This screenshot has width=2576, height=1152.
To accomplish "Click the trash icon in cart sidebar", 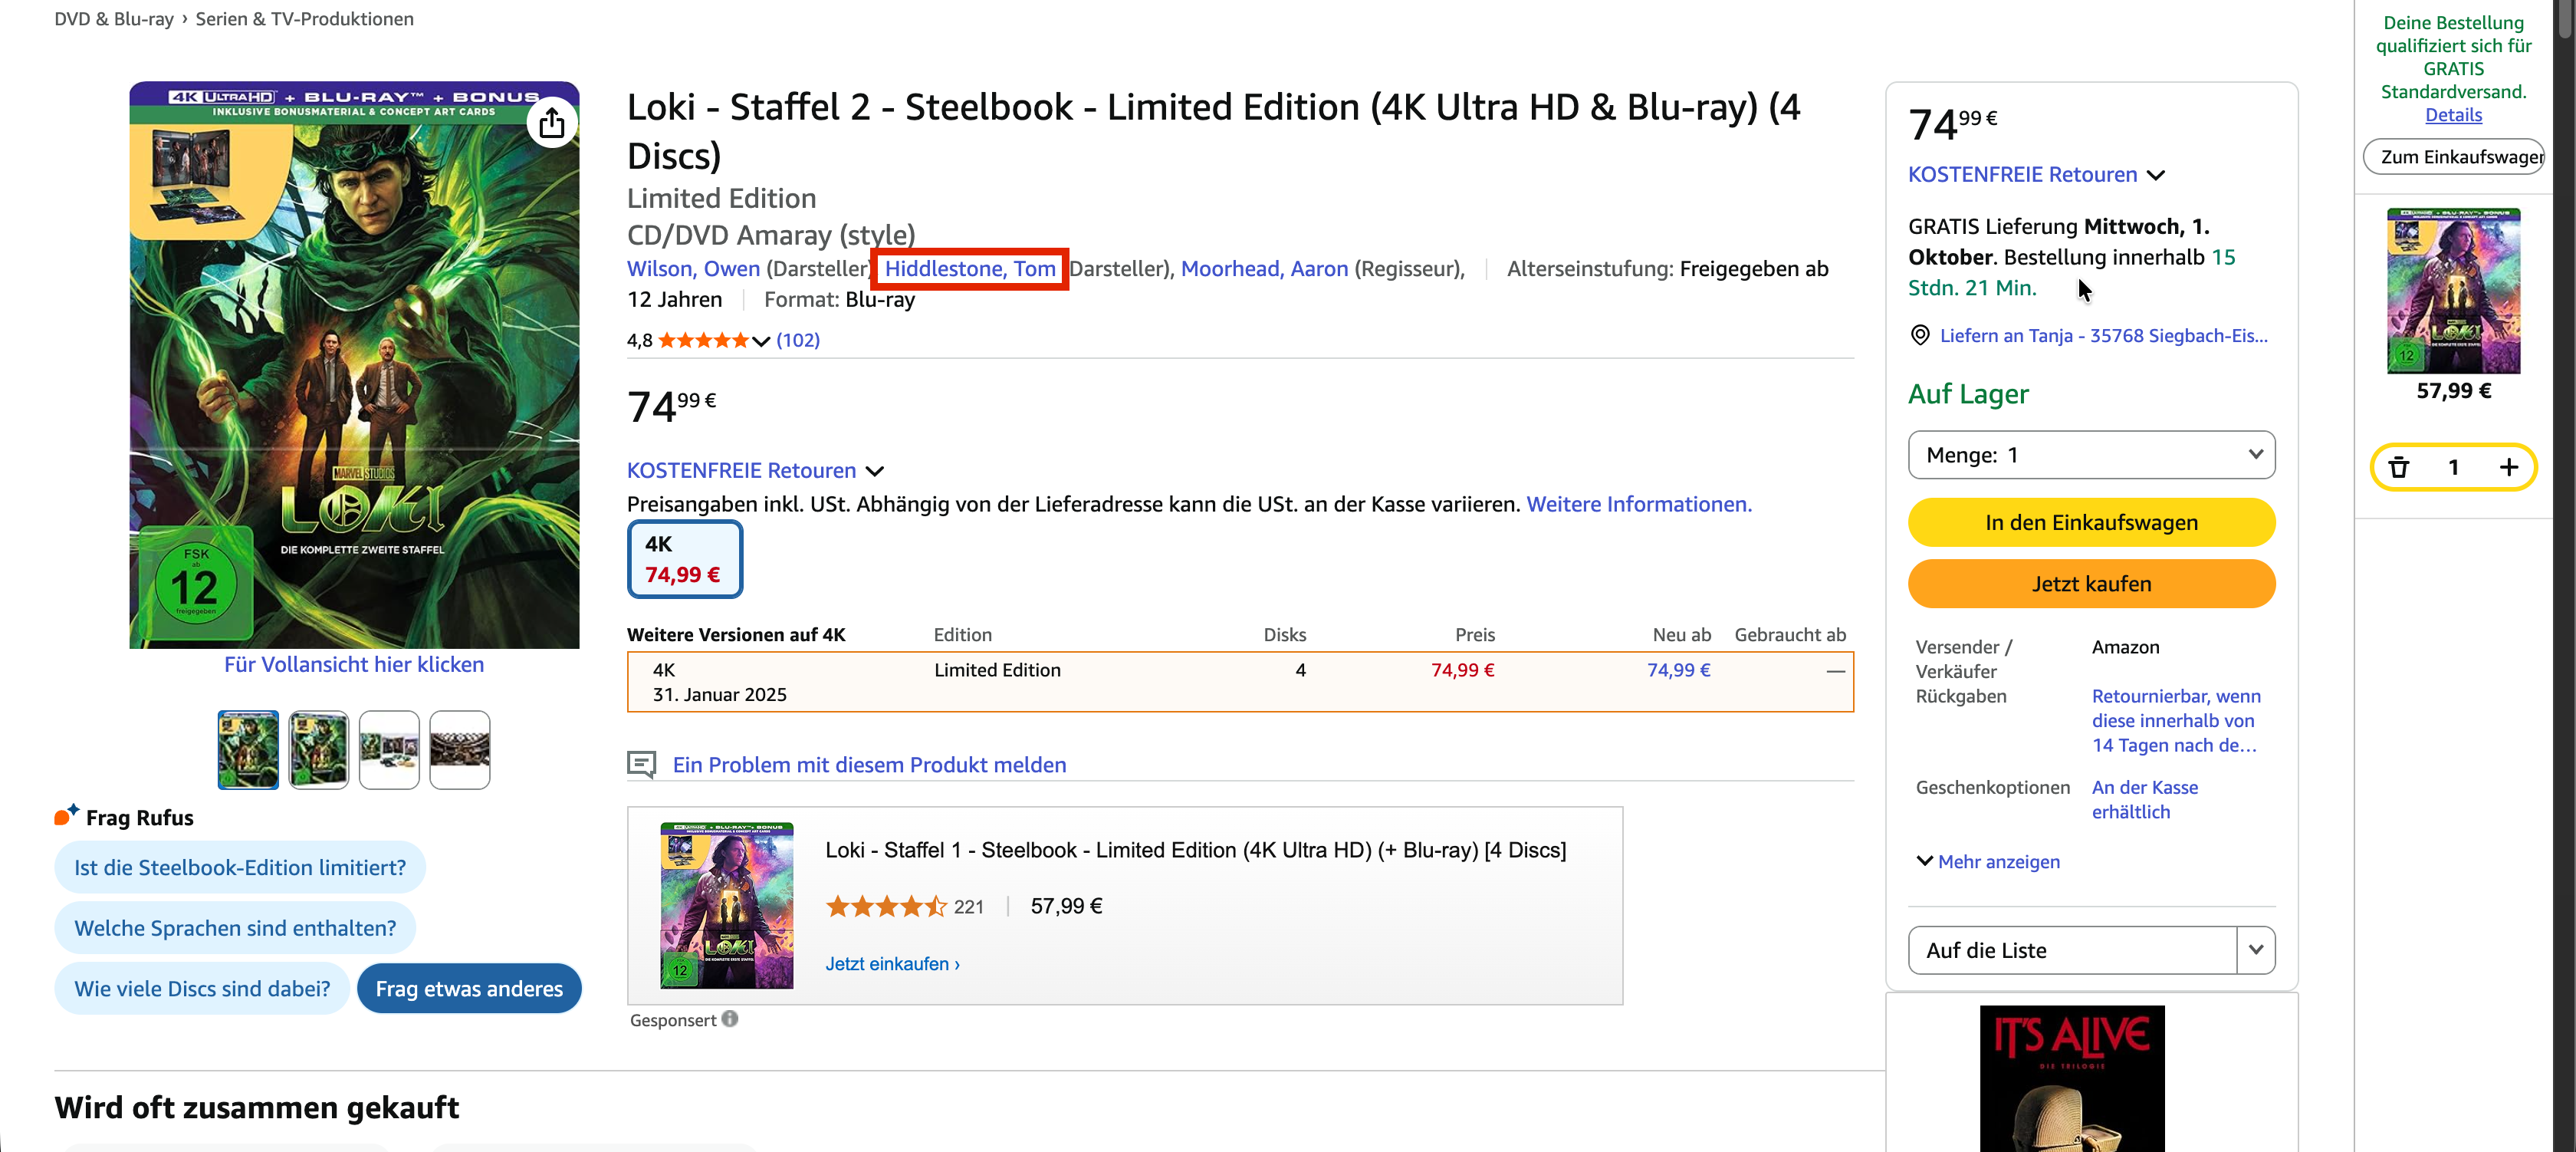I will click(x=2398, y=467).
